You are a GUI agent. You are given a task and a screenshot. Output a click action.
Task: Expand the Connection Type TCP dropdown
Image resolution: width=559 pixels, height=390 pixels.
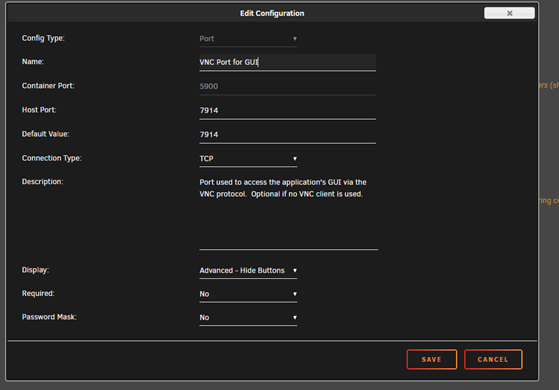coord(248,159)
